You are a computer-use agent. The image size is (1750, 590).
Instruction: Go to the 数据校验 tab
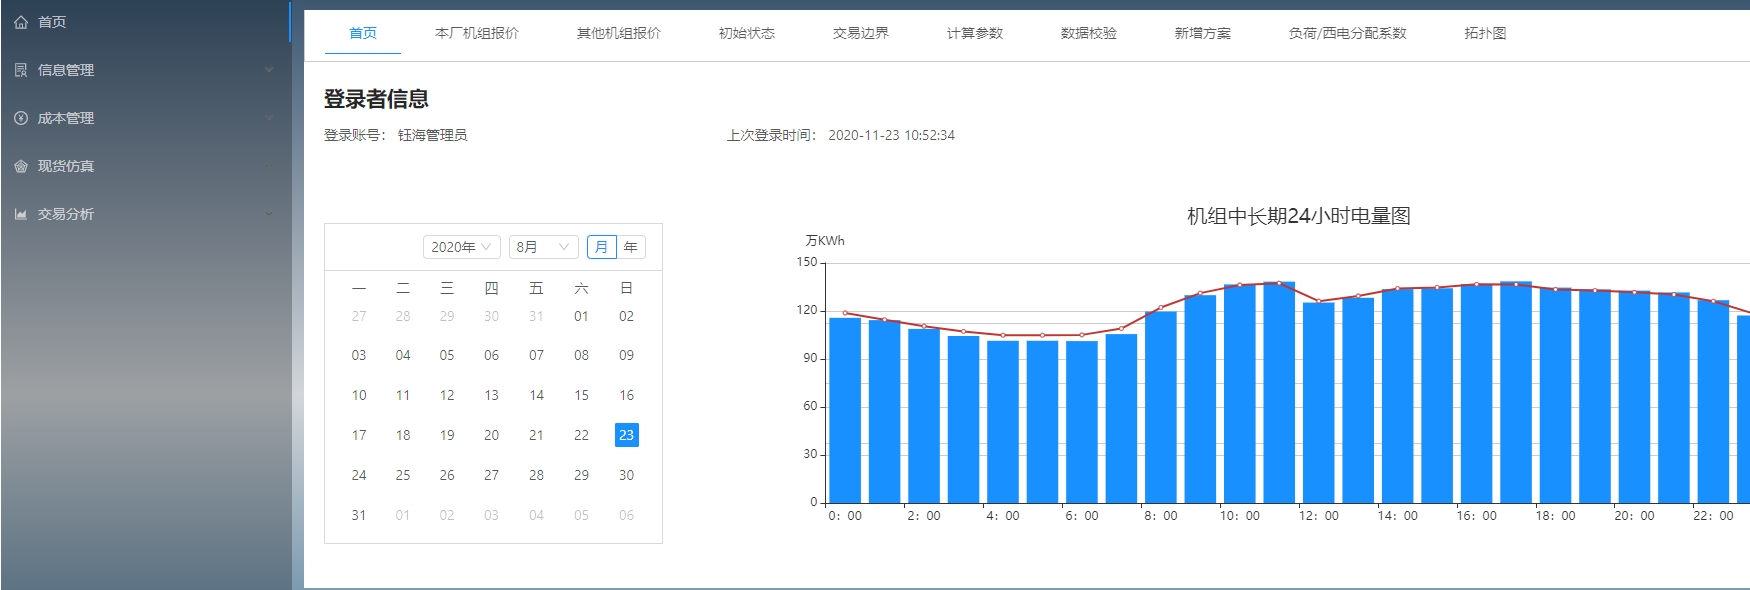1089,33
